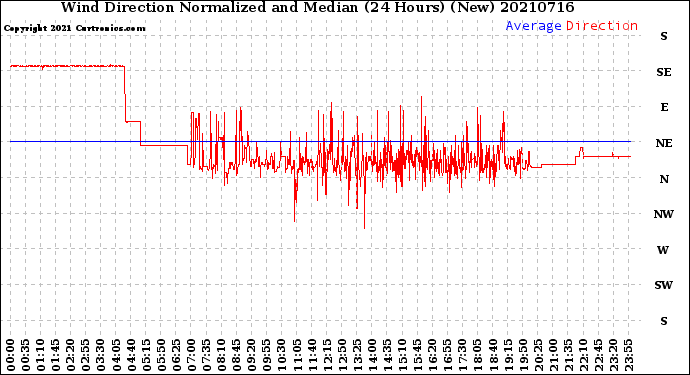Click the 12:15 time axis label
The image size is (690, 375).
[x=327, y=355]
